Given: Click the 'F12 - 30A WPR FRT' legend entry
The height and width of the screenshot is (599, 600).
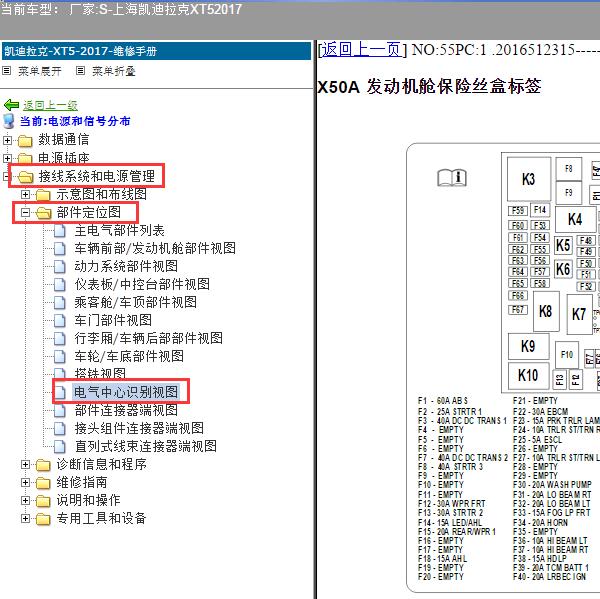Looking at the screenshot, I should click(x=452, y=504).
